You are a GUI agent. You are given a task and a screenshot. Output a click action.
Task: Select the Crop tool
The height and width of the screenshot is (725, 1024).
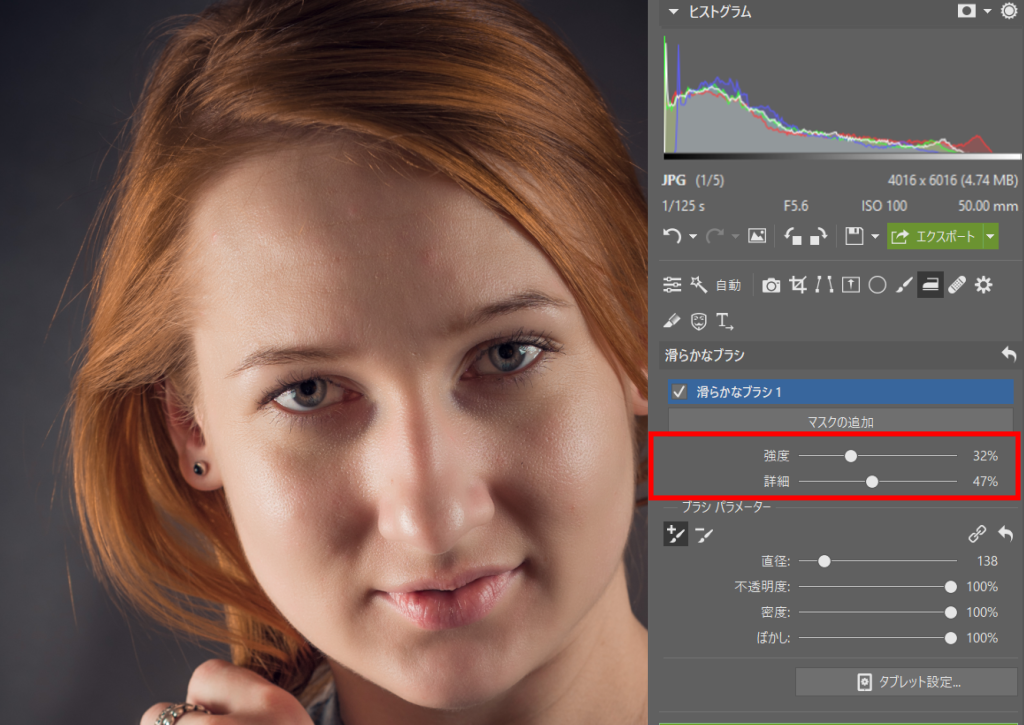pyautogui.click(x=797, y=285)
